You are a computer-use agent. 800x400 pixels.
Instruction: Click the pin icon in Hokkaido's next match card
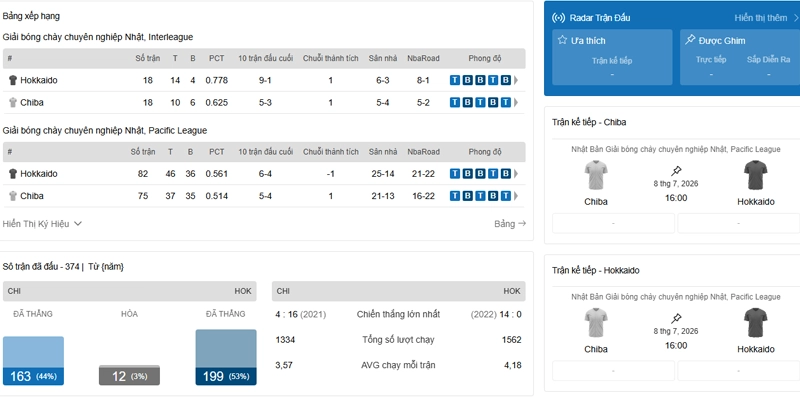[x=676, y=318]
